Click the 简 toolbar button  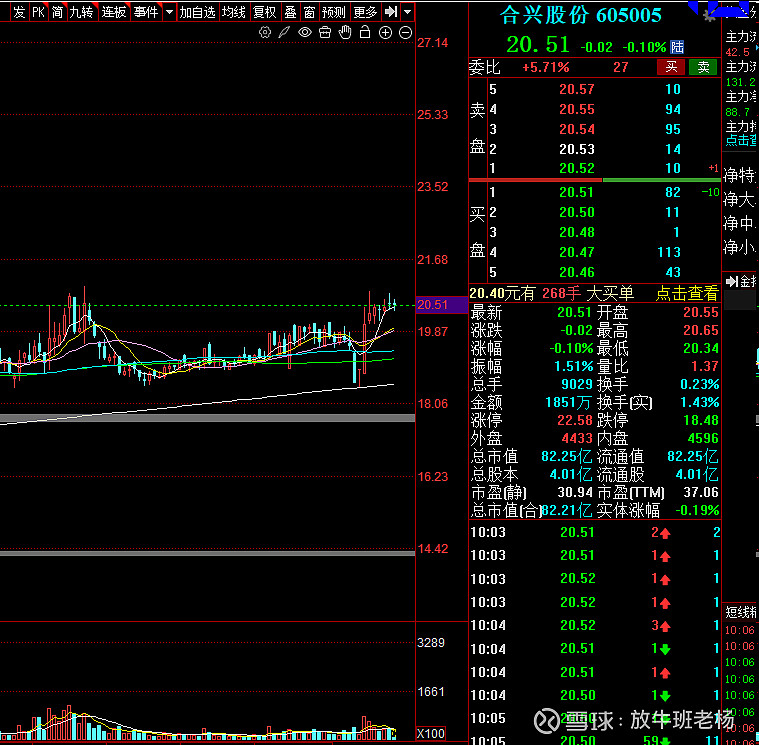pyautogui.click(x=57, y=12)
